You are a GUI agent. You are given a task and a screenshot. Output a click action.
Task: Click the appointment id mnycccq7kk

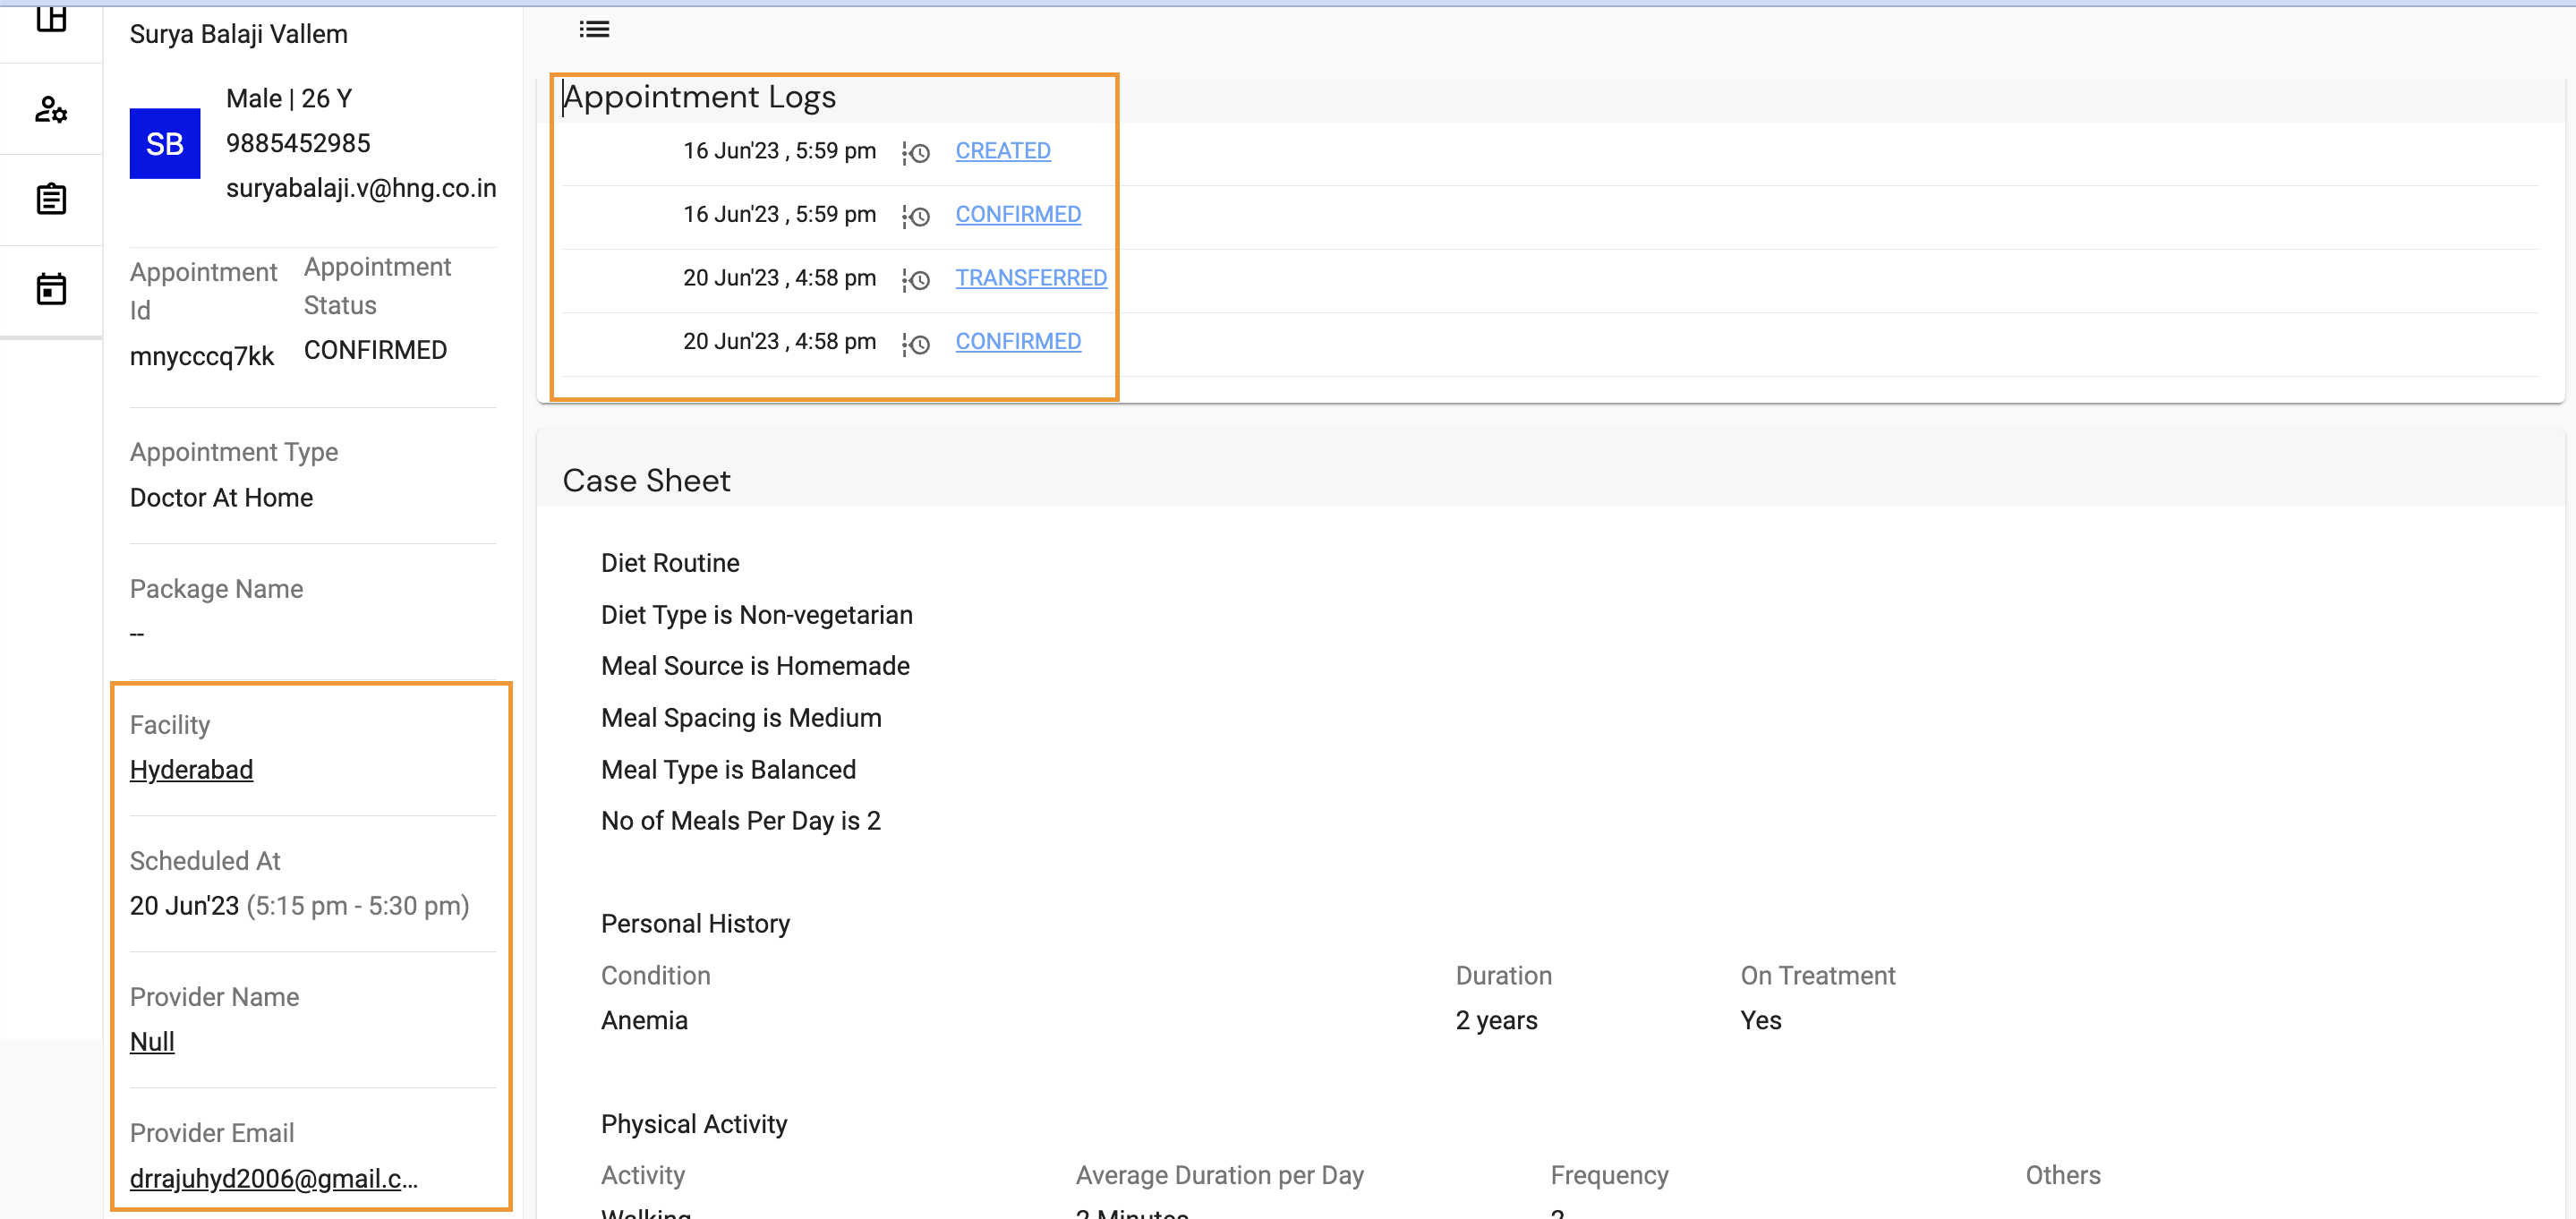201,356
